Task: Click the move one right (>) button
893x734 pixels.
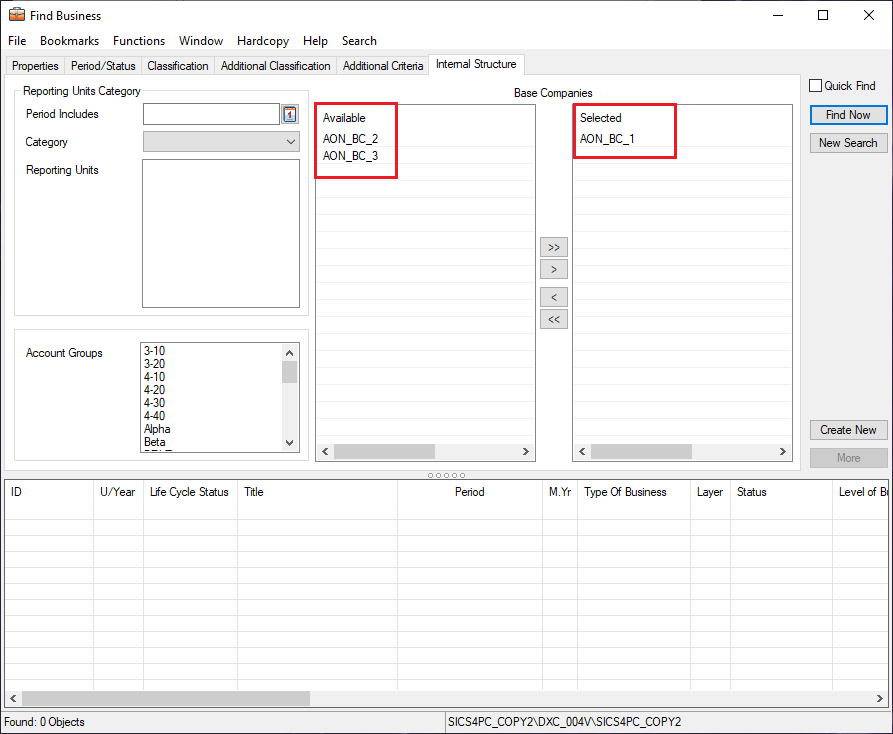Action: point(553,269)
